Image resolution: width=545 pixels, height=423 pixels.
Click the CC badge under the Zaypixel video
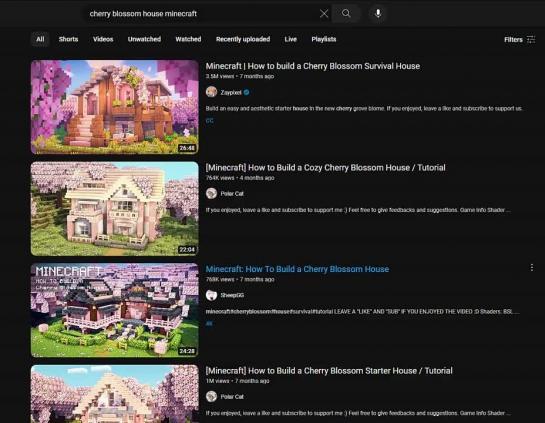point(210,121)
